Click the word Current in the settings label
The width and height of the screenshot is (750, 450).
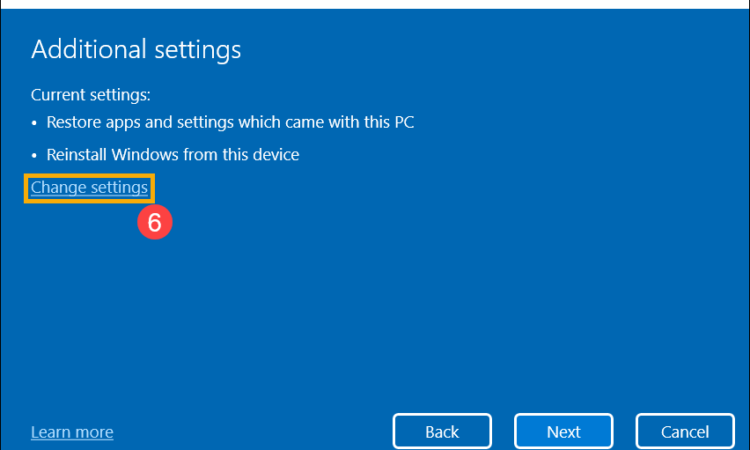pyautogui.click(x=58, y=95)
